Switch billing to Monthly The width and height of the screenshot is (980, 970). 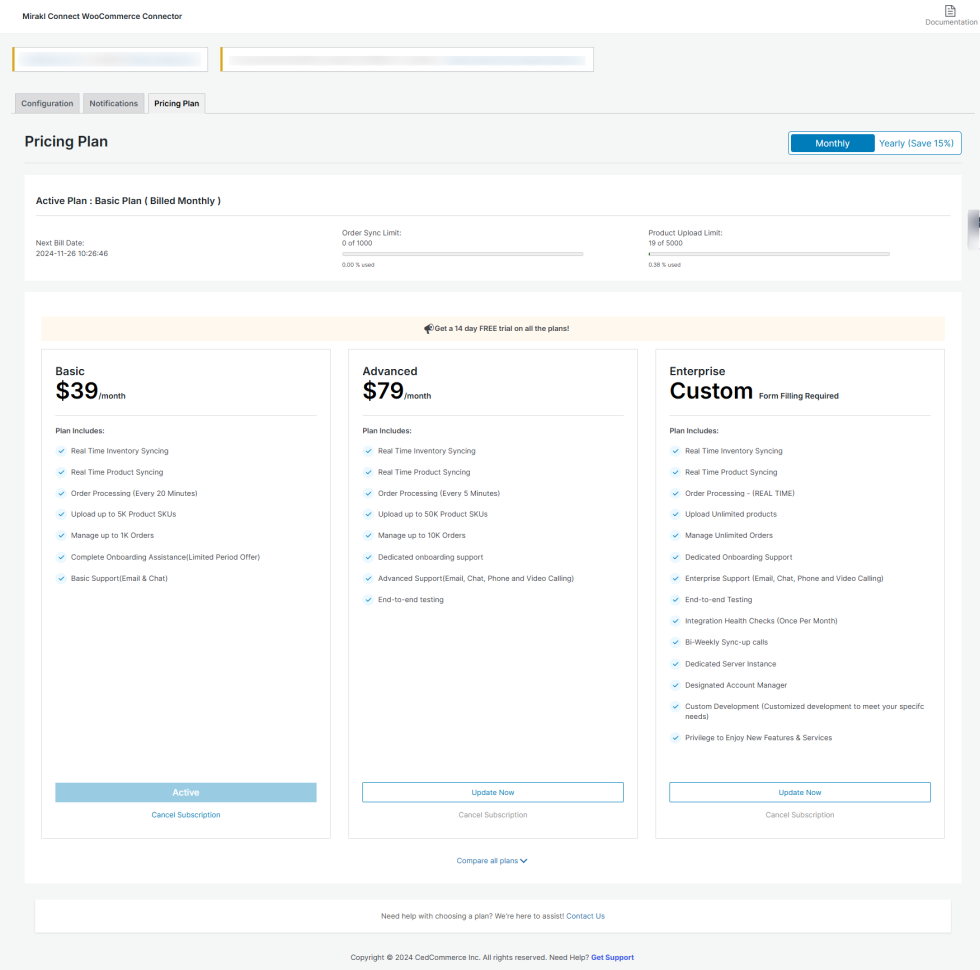pos(832,143)
